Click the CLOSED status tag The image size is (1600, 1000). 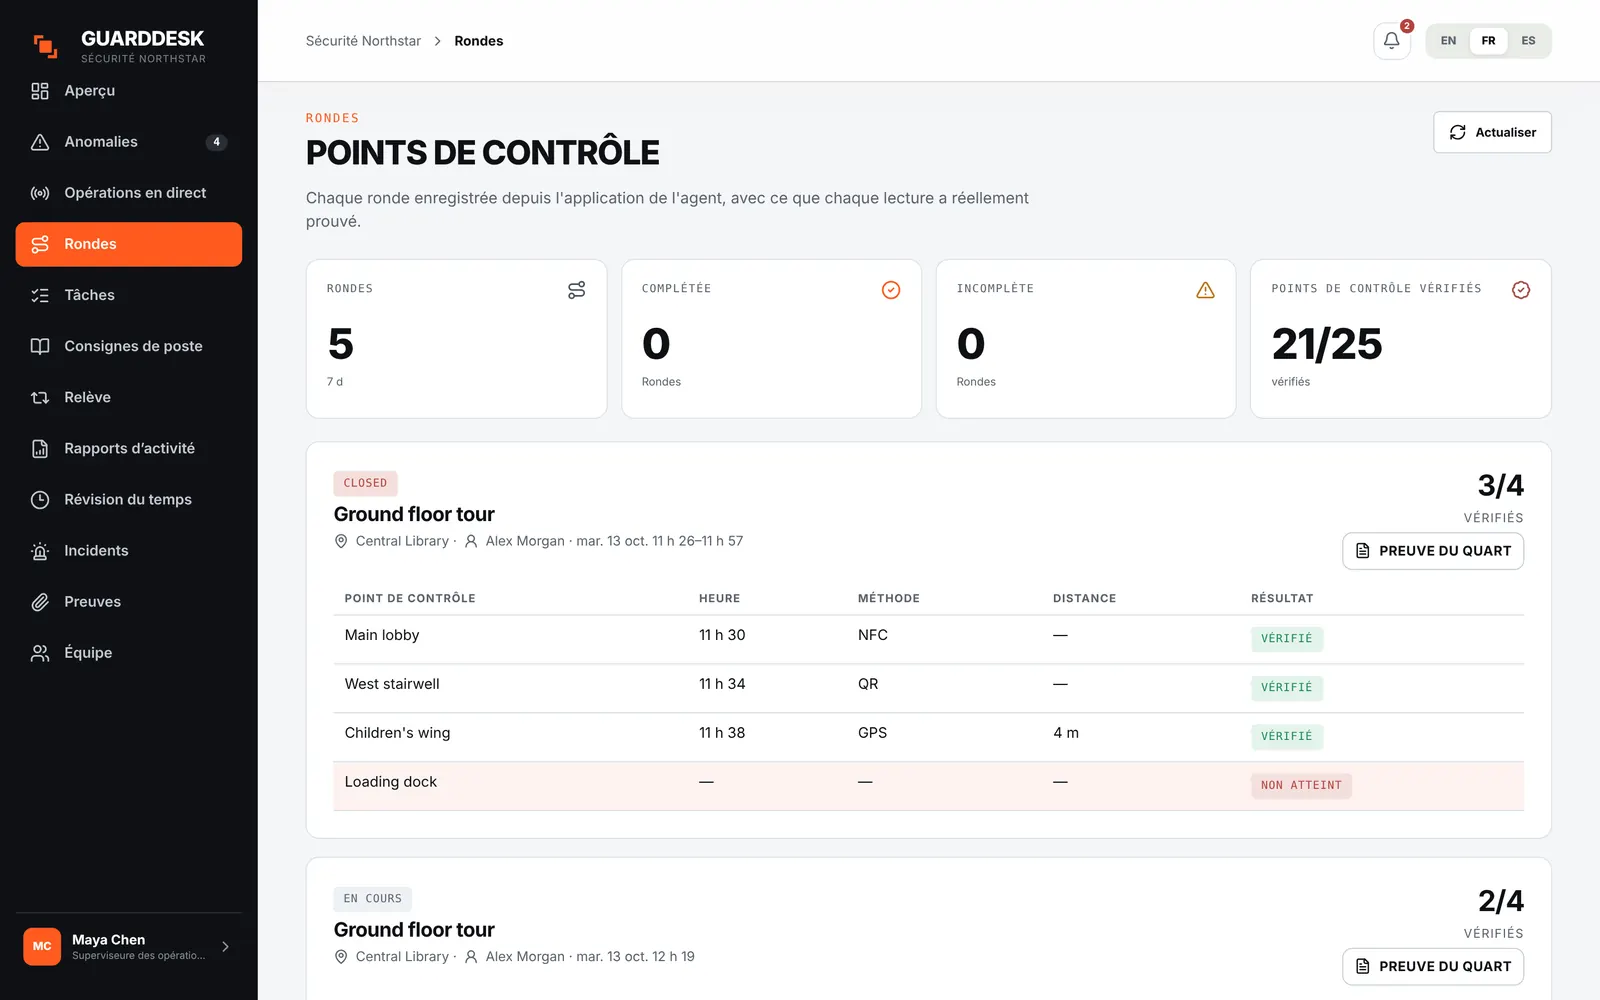[x=365, y=483]
